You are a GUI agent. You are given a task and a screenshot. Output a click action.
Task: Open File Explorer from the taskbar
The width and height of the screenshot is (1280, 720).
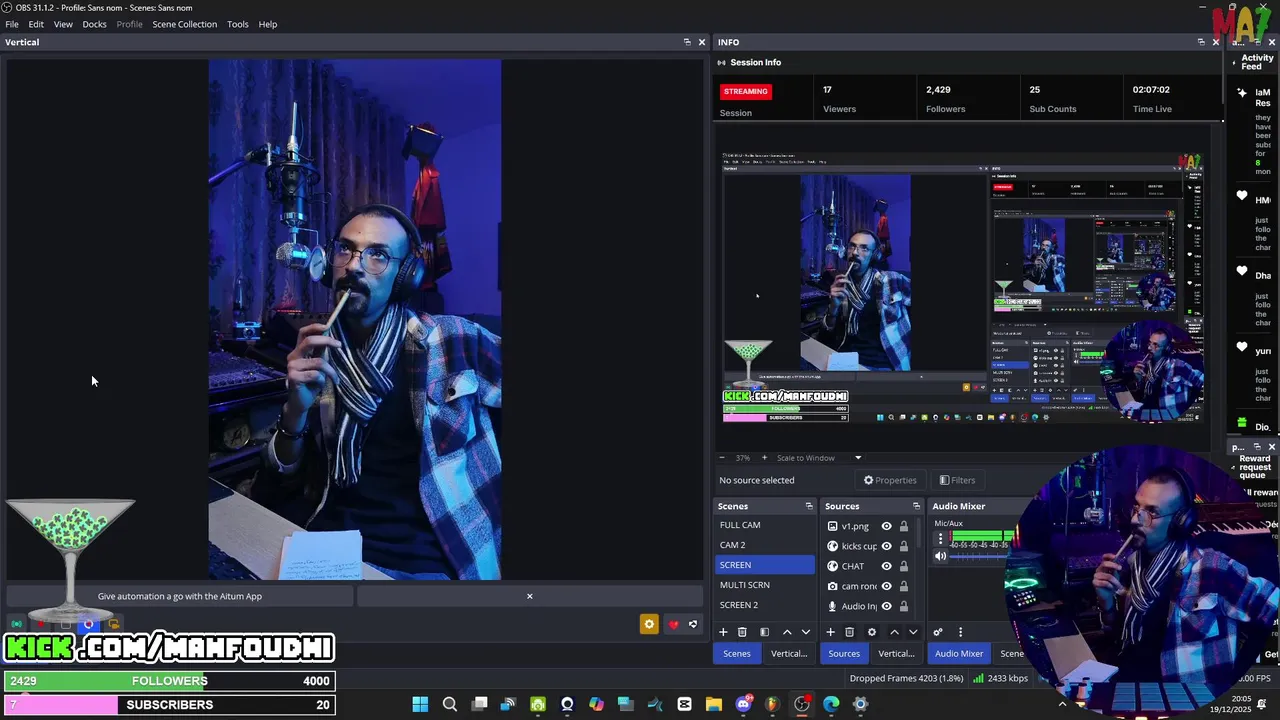pyautogui.click(x=713, y=704)
